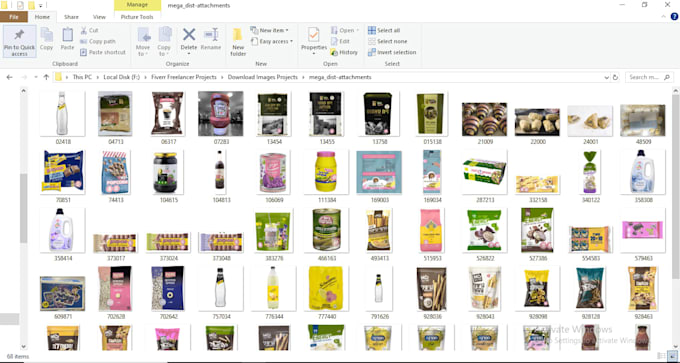The height and width of the screenshot is (363, 680).
Task: Collapse the ribbon with chevron
Action: tap(664, 17)
